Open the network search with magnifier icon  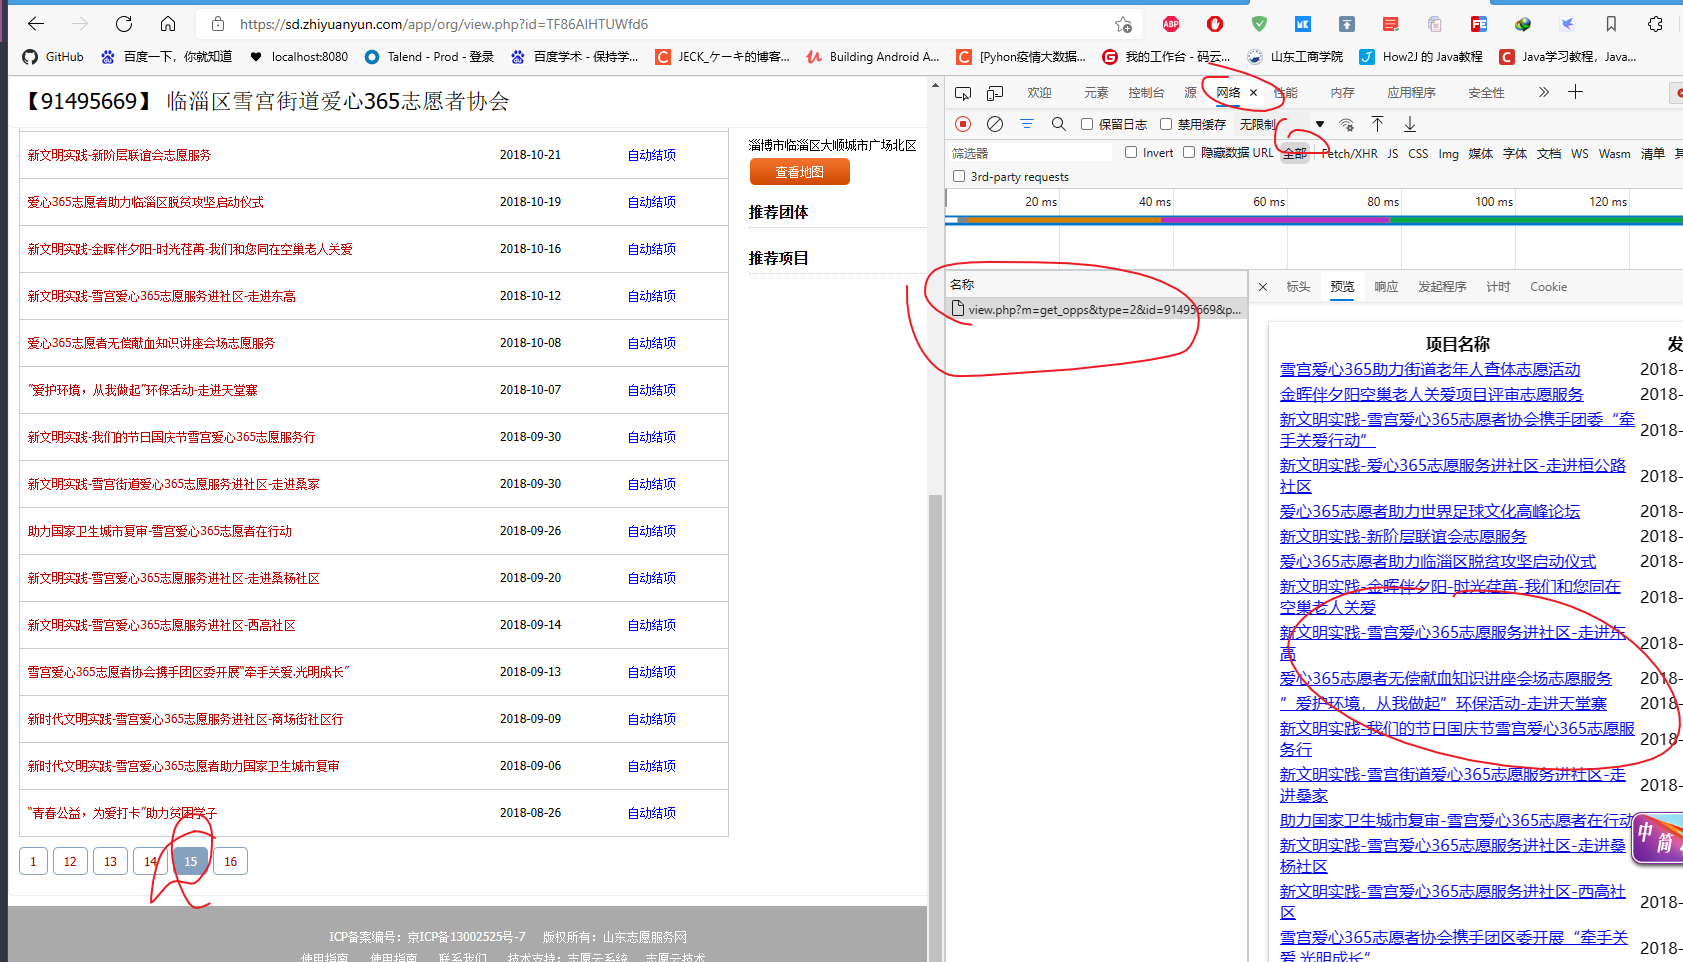1058,124
